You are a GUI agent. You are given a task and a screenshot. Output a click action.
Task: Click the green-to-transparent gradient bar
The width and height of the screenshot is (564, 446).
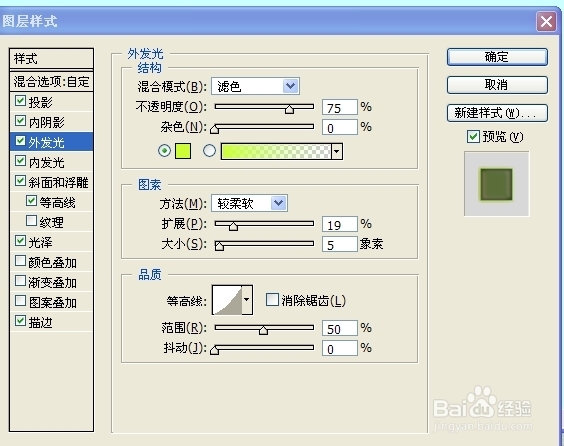click(276, 151)
